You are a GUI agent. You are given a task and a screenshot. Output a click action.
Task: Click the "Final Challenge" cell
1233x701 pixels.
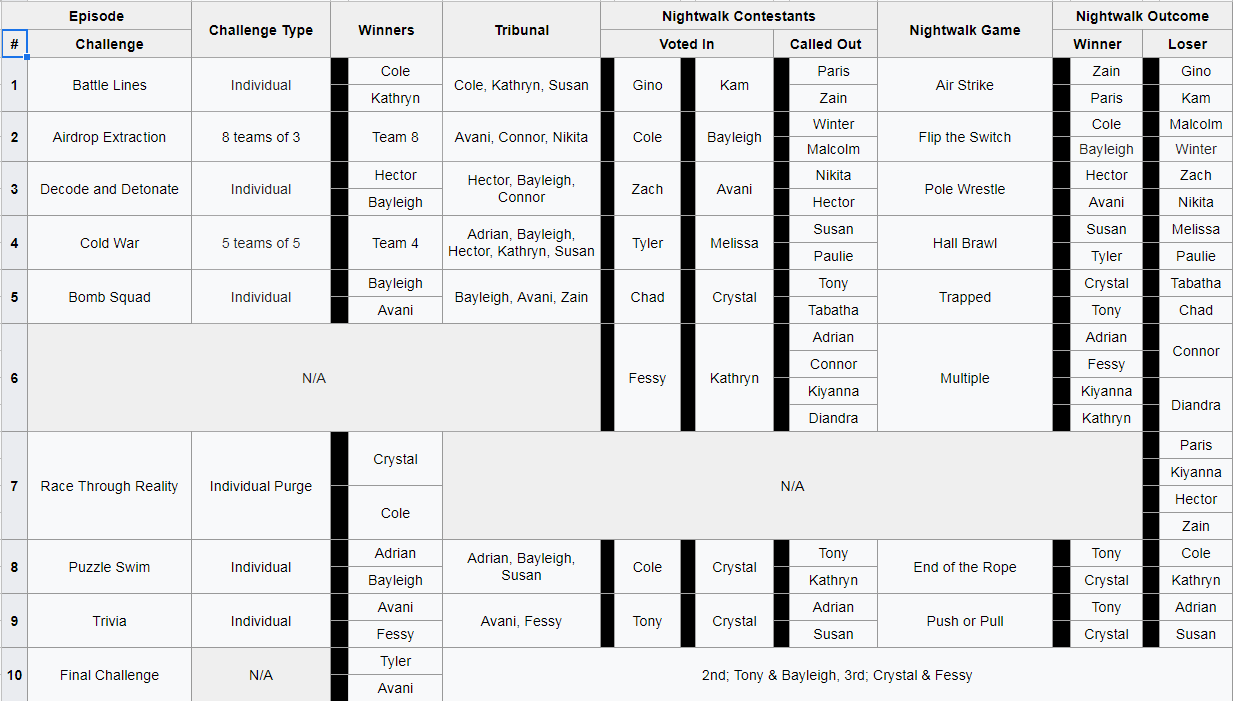(x=109, y=675)
